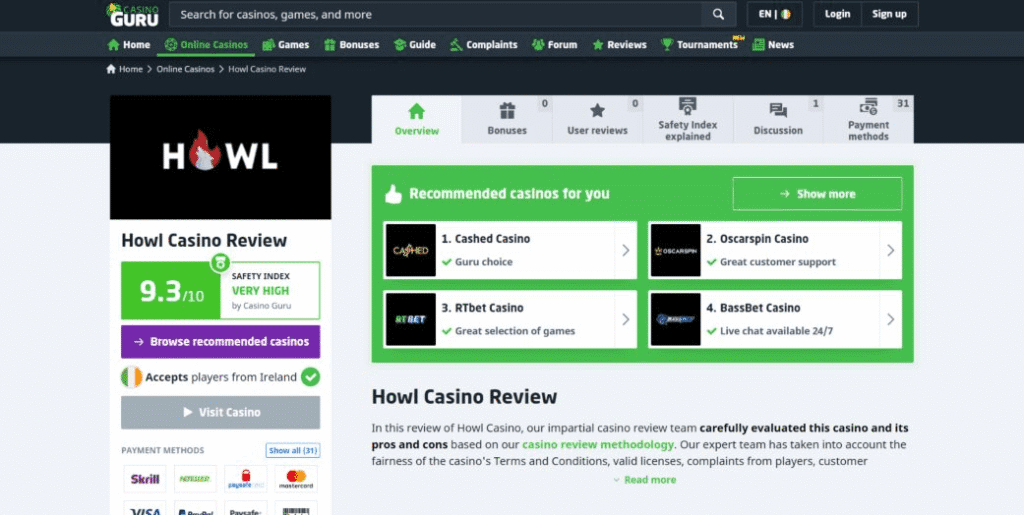Click the search magnifier icon
The width and height of the screenshot is (1024, 515).
click(718, 14)
